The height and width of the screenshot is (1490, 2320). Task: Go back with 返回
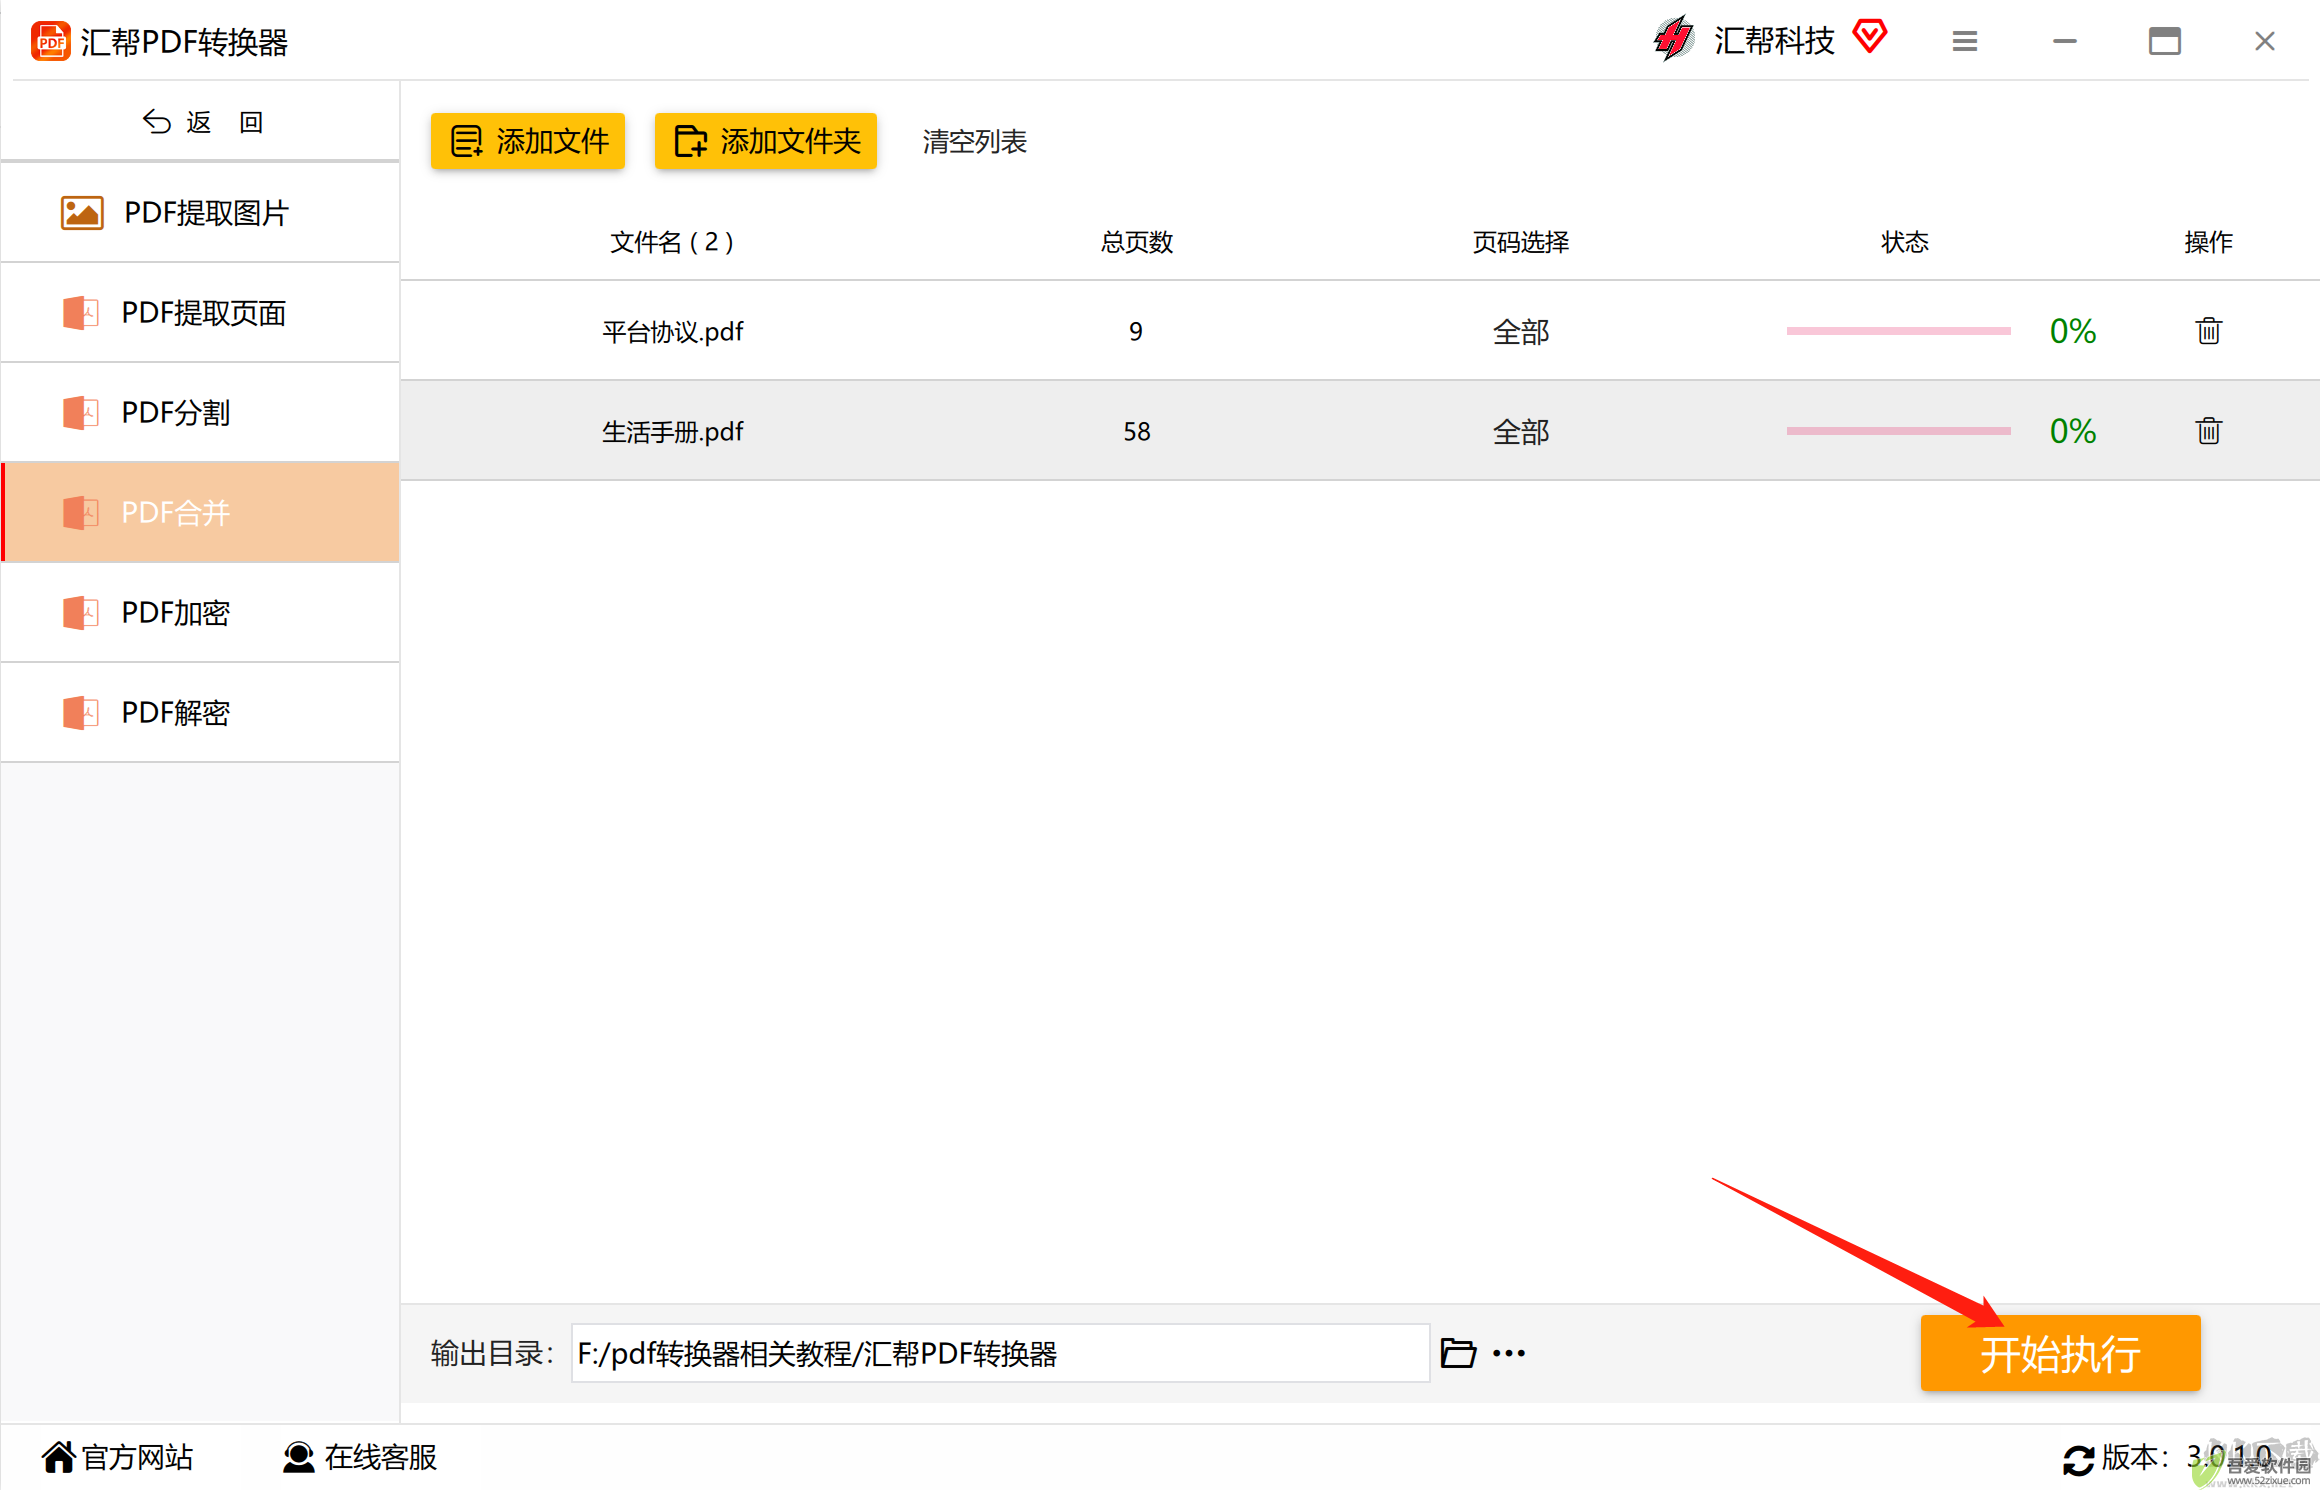(203, 122)
